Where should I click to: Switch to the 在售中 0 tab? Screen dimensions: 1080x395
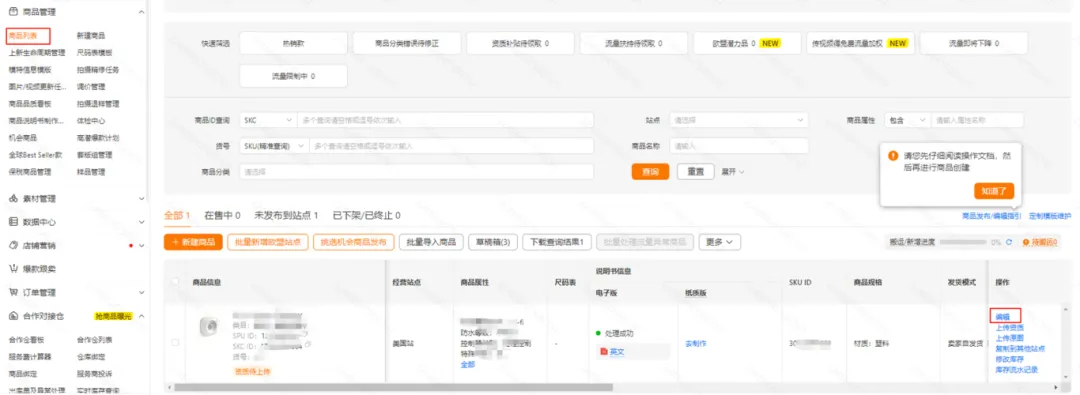(x=222, y=216)
